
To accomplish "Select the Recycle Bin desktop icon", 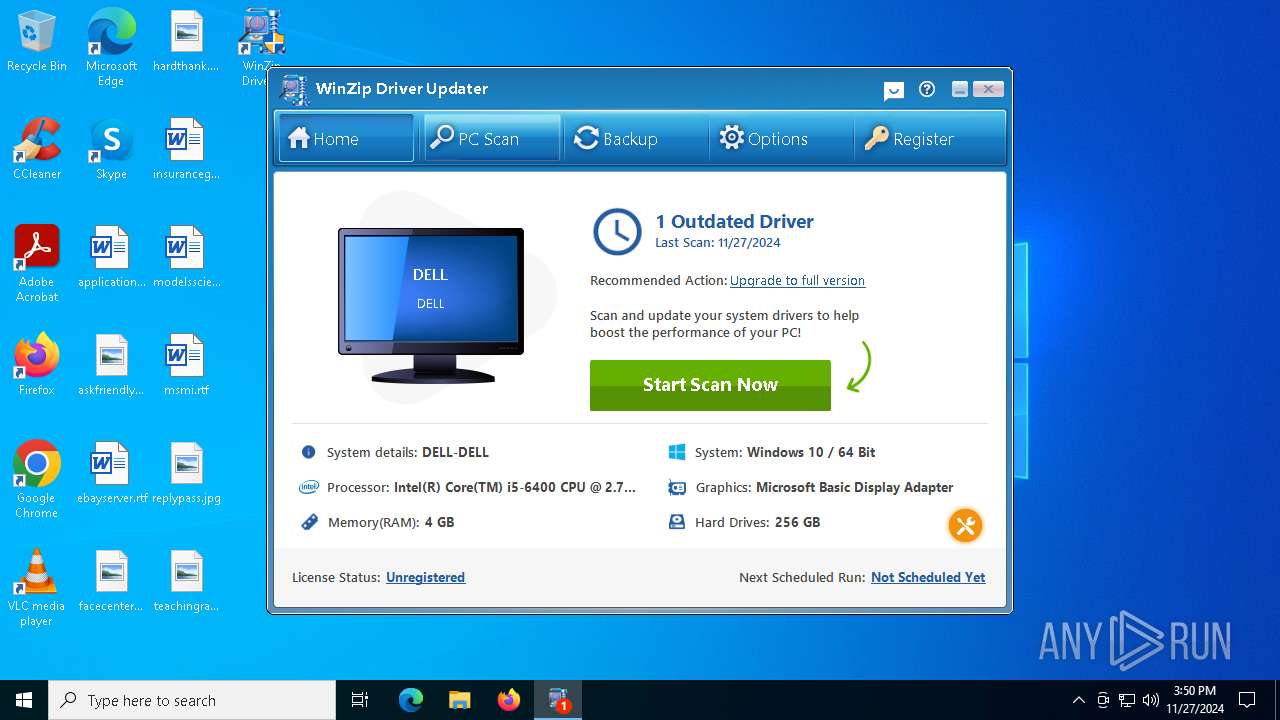I will (x=37, y=42).
